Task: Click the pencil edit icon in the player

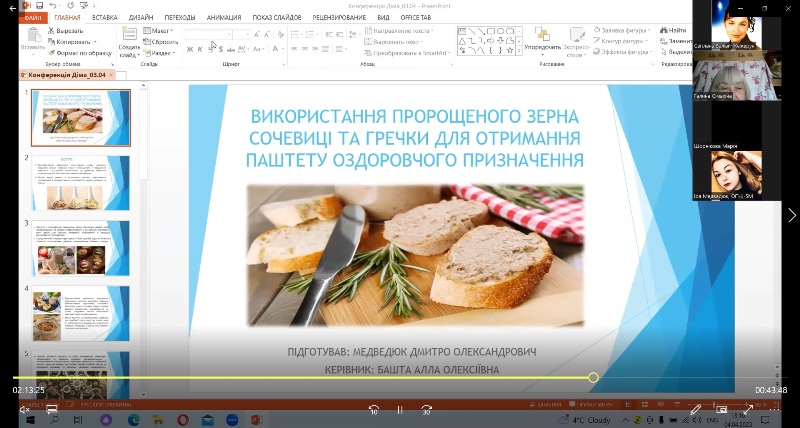Action: [695, 410]
